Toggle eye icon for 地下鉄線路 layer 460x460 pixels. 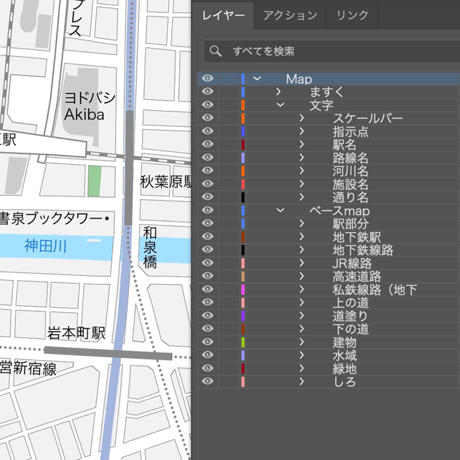click(x=207, y=249)
